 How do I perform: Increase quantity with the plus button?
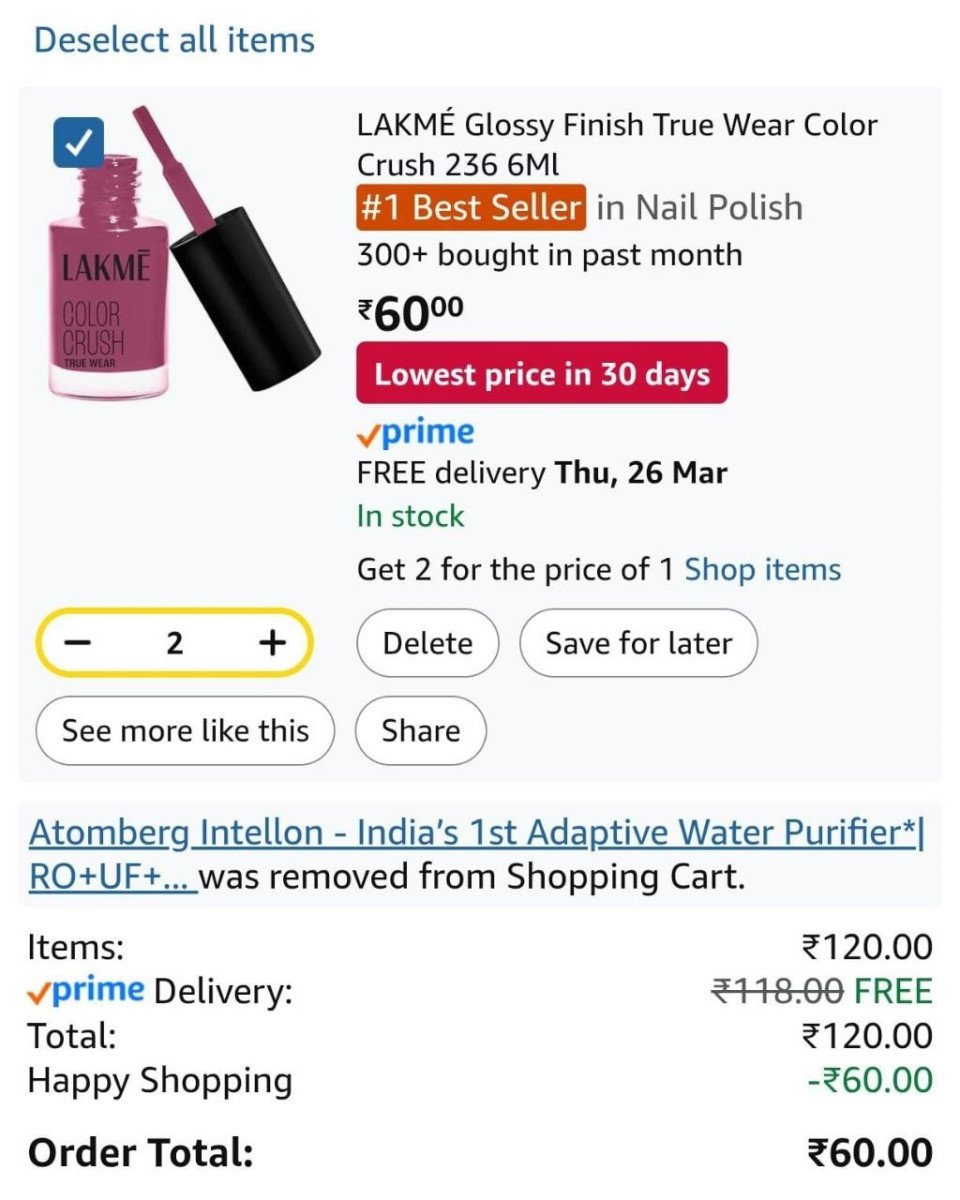tap(271, 643)
